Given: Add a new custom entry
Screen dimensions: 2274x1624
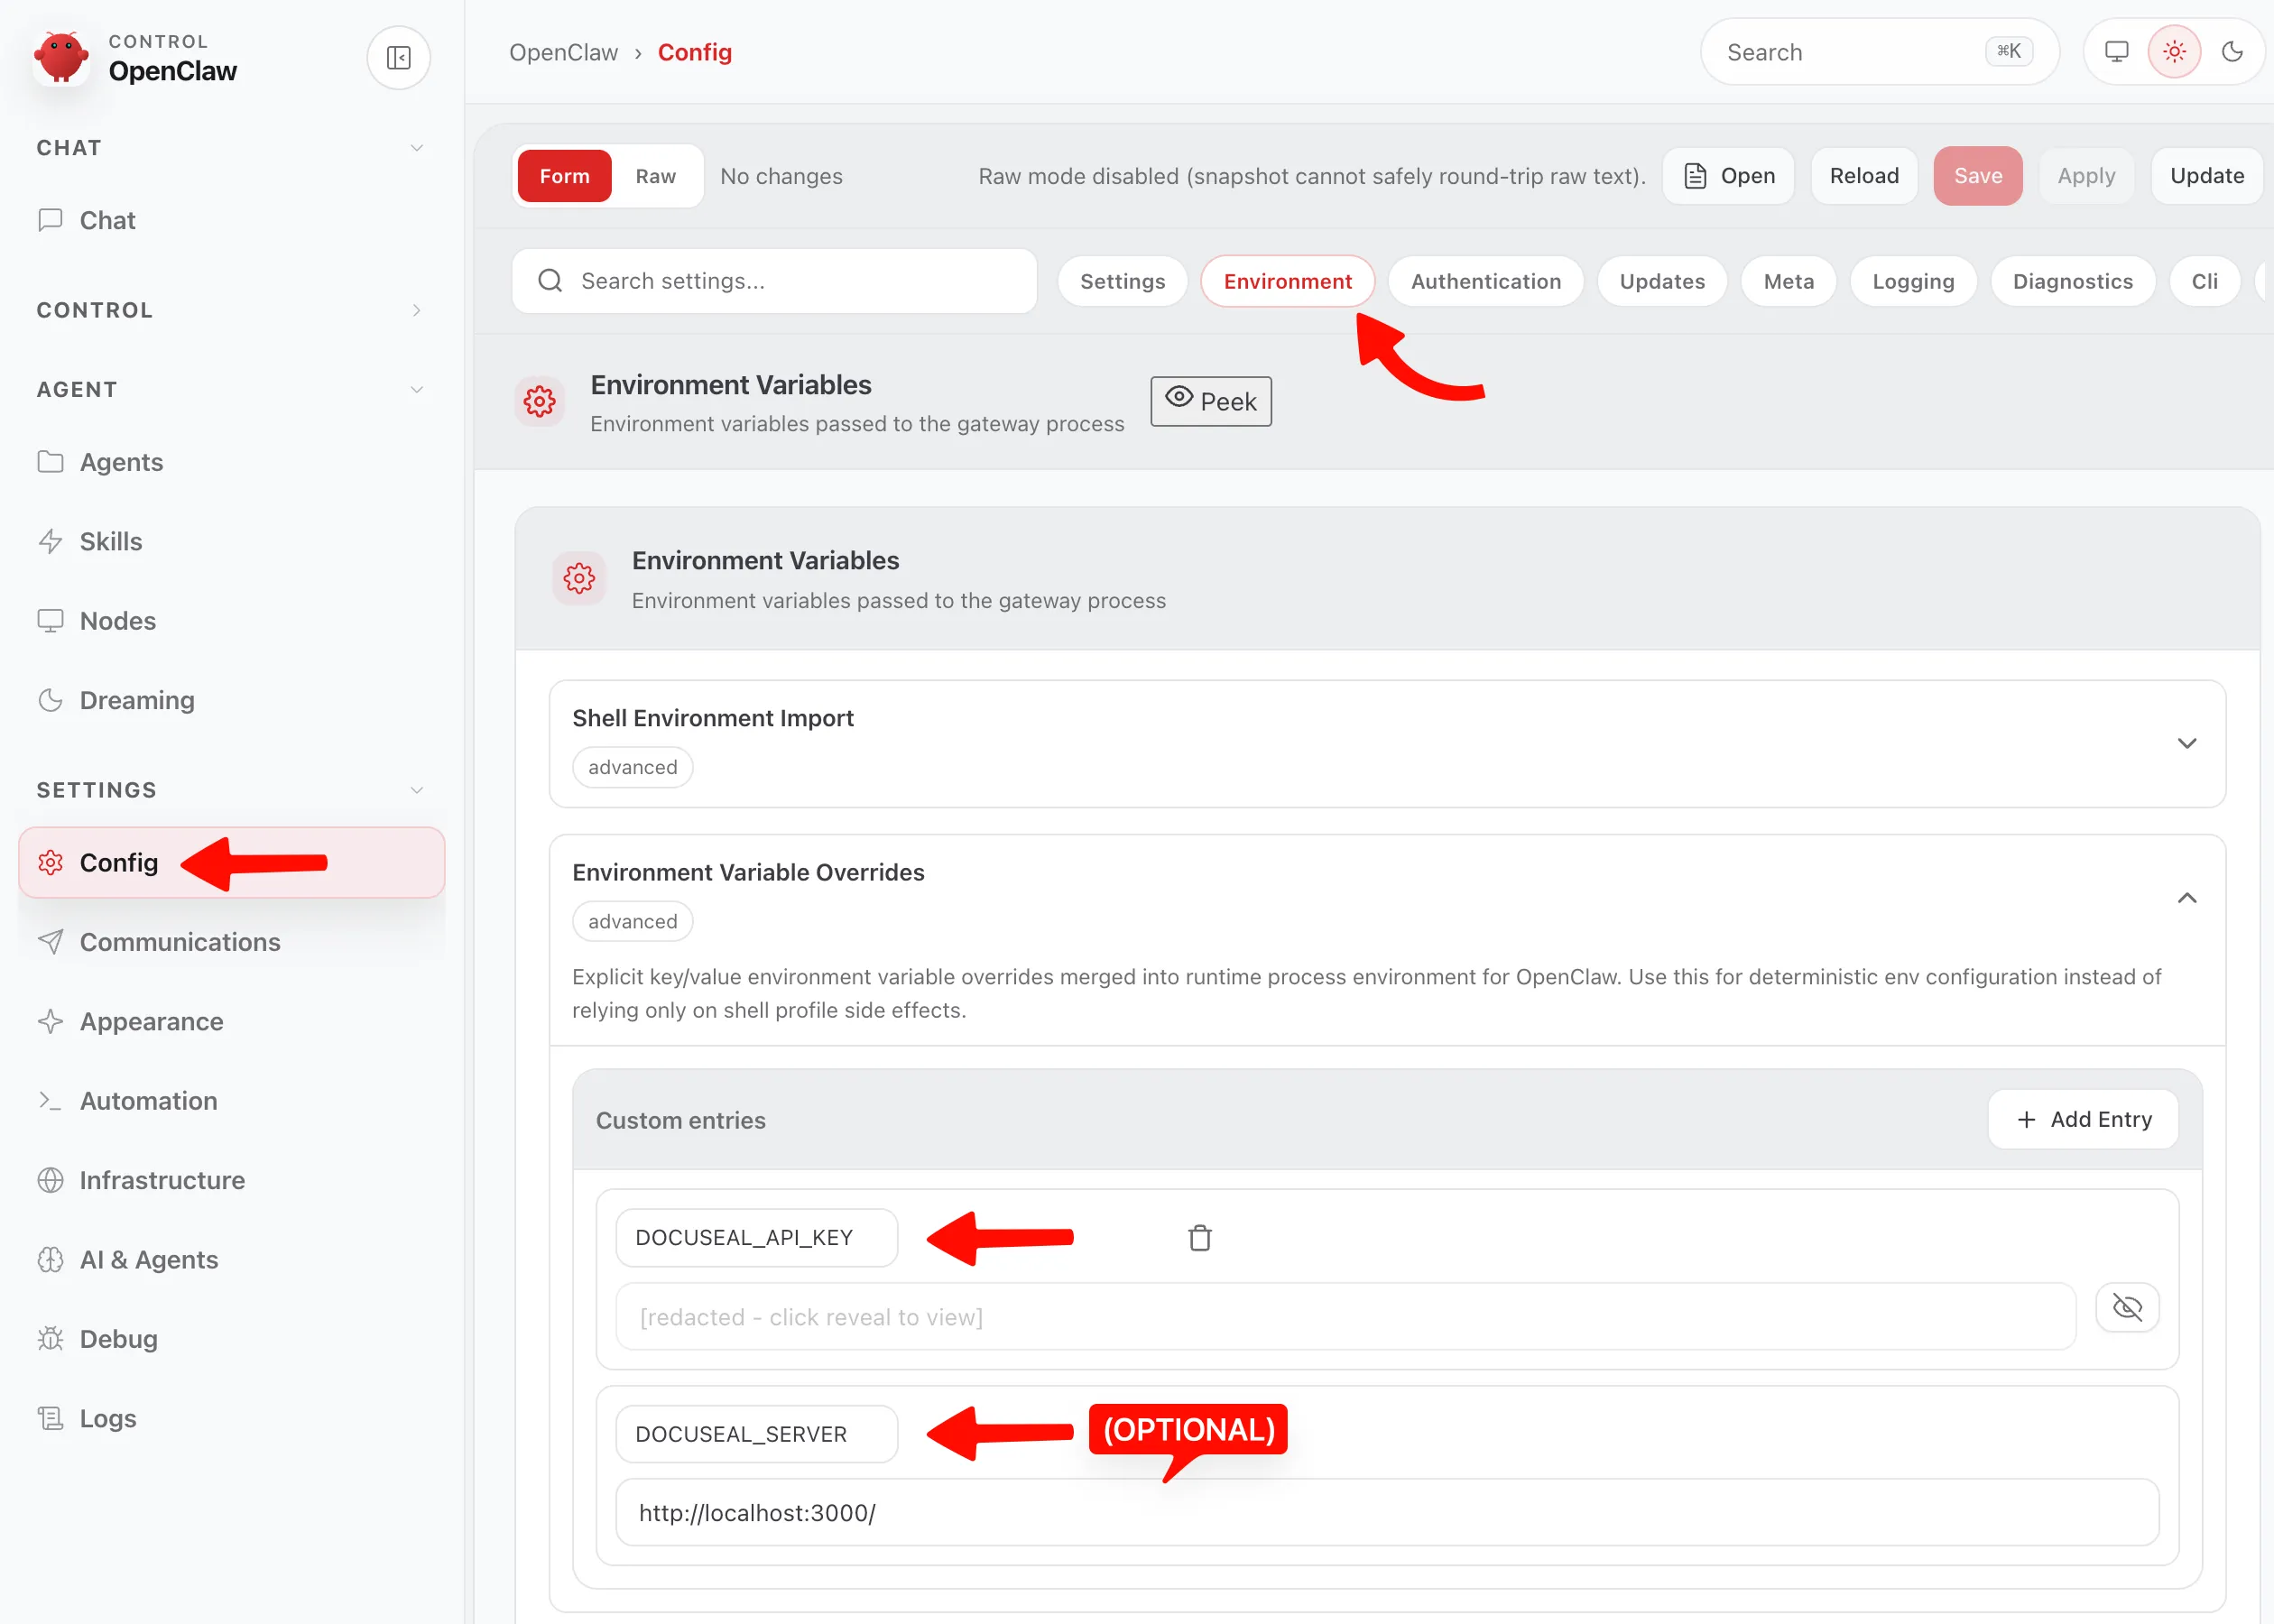Looking at the screenshot, I should coord(2082,1119).
